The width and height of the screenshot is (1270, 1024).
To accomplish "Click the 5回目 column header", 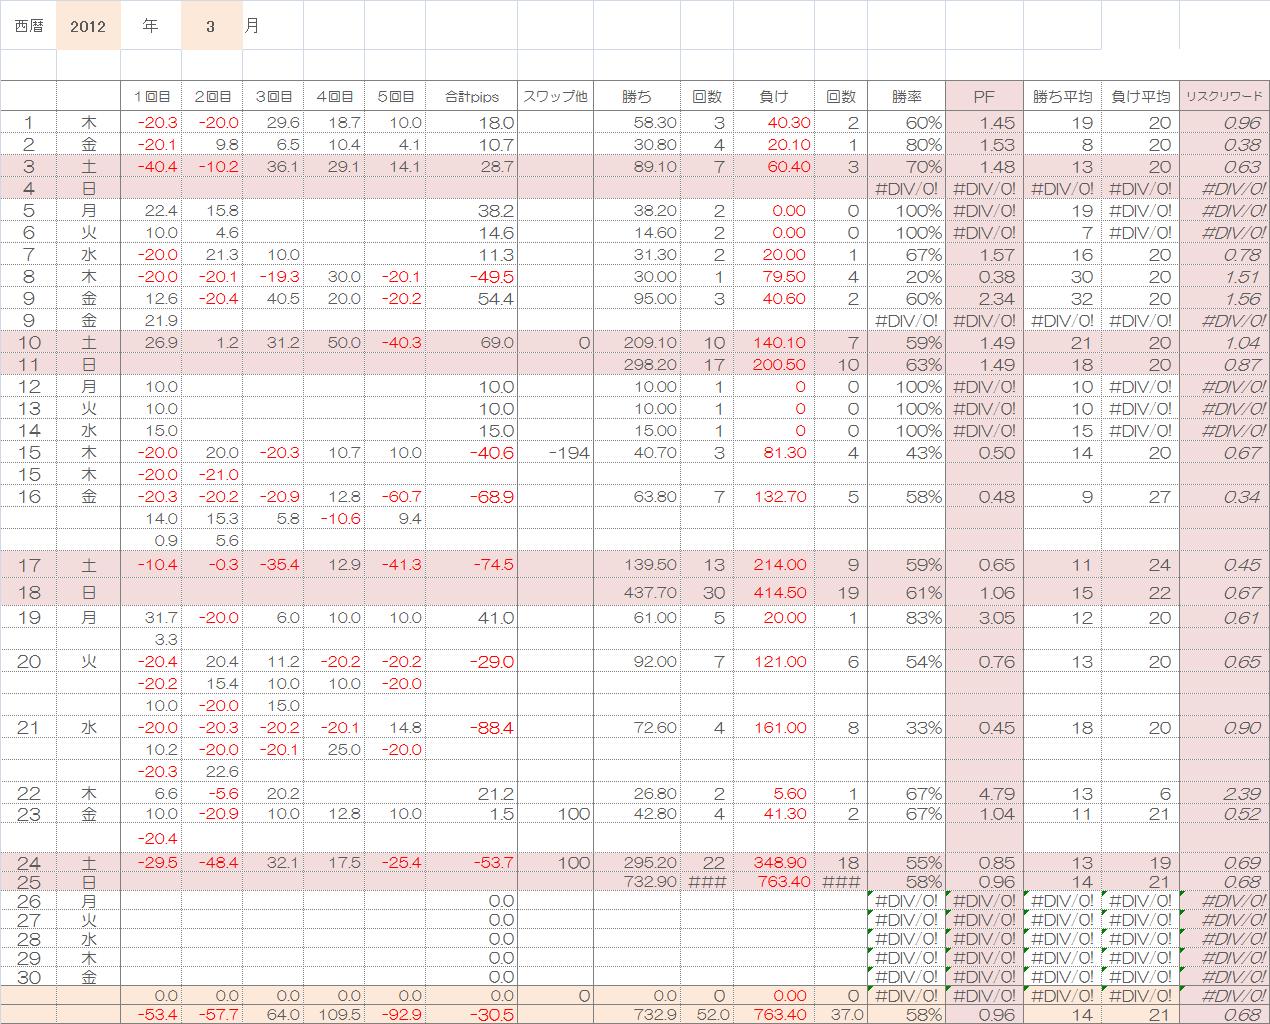I will 395,97.
